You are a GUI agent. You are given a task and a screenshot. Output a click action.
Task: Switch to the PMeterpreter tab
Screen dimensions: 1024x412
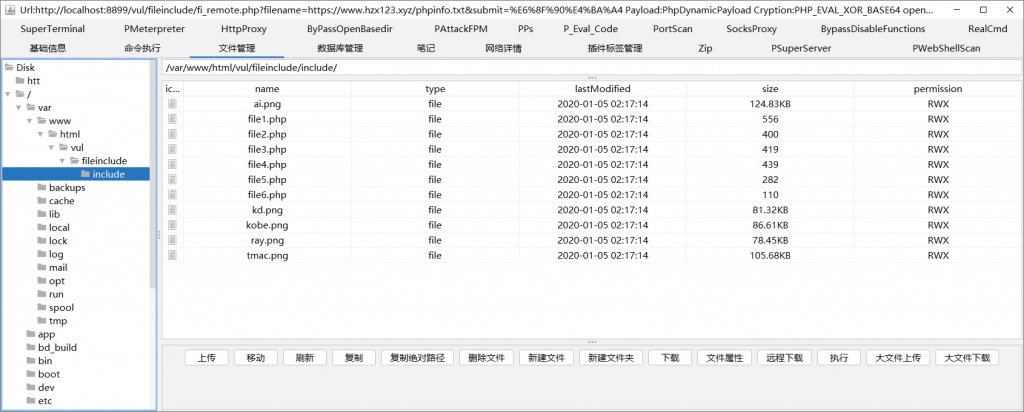tap(154, 29)
